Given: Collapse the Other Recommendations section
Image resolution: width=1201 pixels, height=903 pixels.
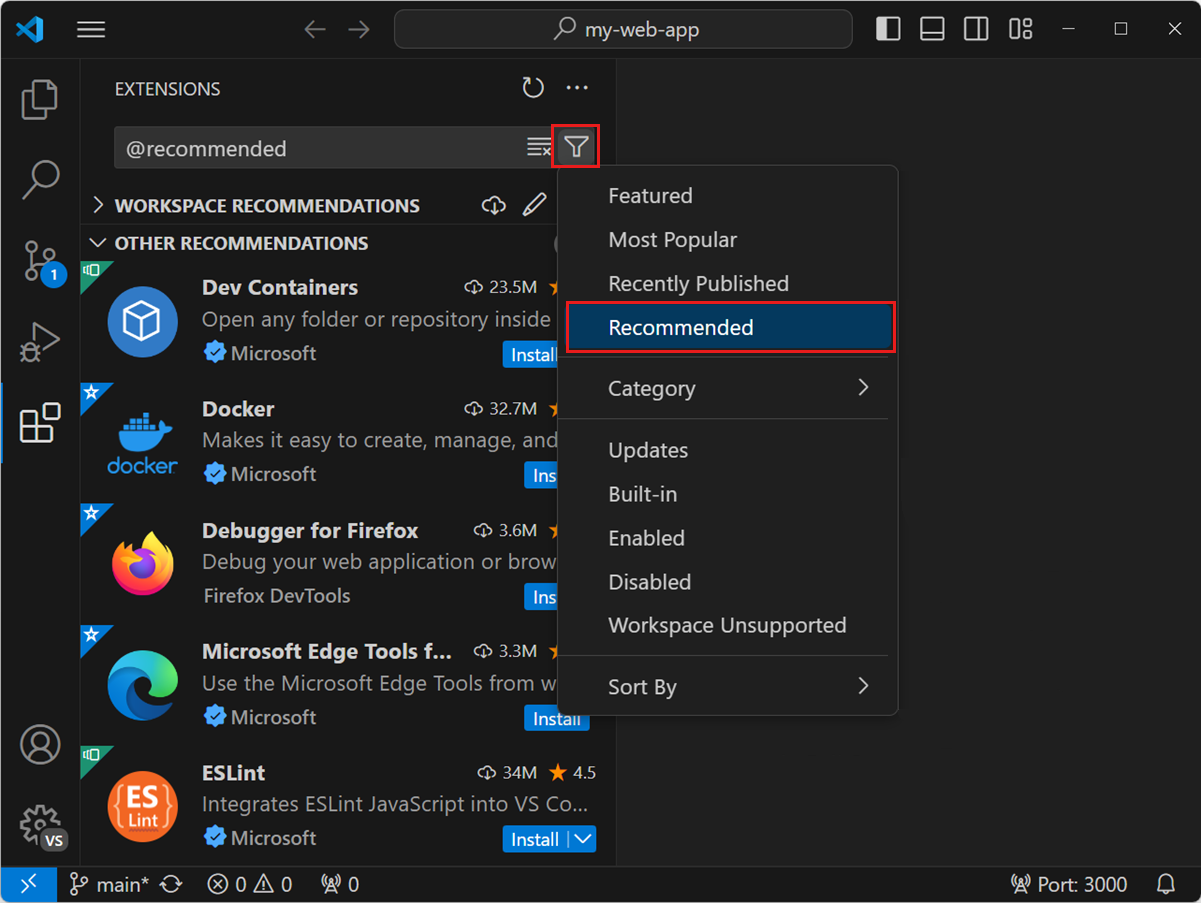Looking at the screenshot, I should 97,242.
